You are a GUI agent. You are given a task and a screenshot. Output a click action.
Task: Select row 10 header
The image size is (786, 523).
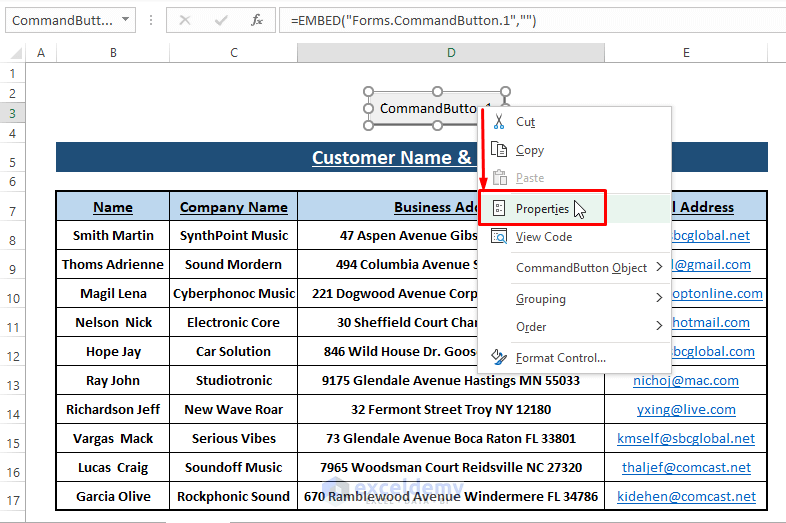[x=12, y=298]
